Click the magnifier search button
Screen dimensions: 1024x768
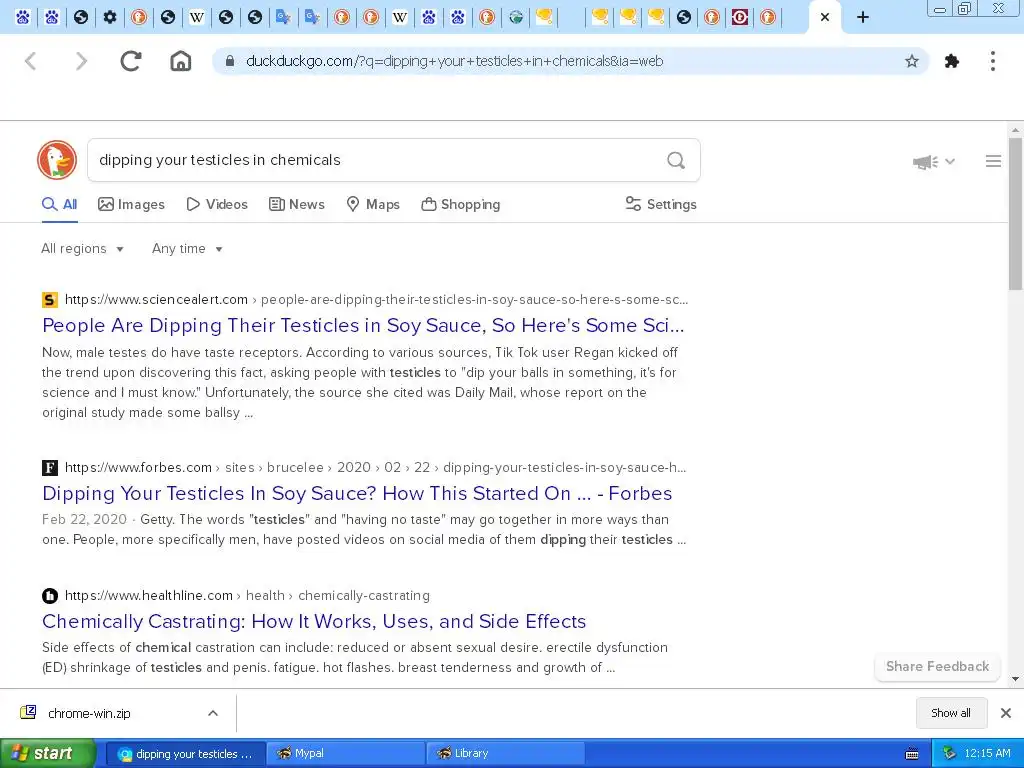point(676,160)
